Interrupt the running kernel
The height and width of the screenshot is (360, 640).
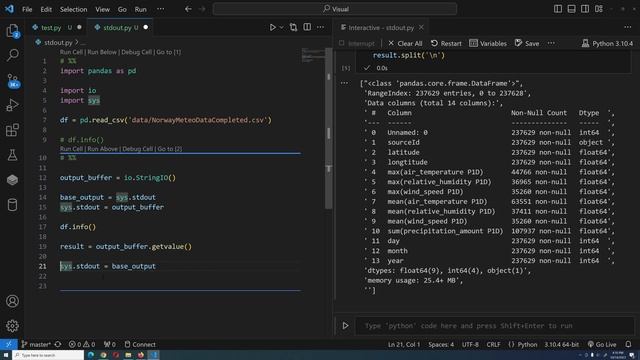pos(356,43)
